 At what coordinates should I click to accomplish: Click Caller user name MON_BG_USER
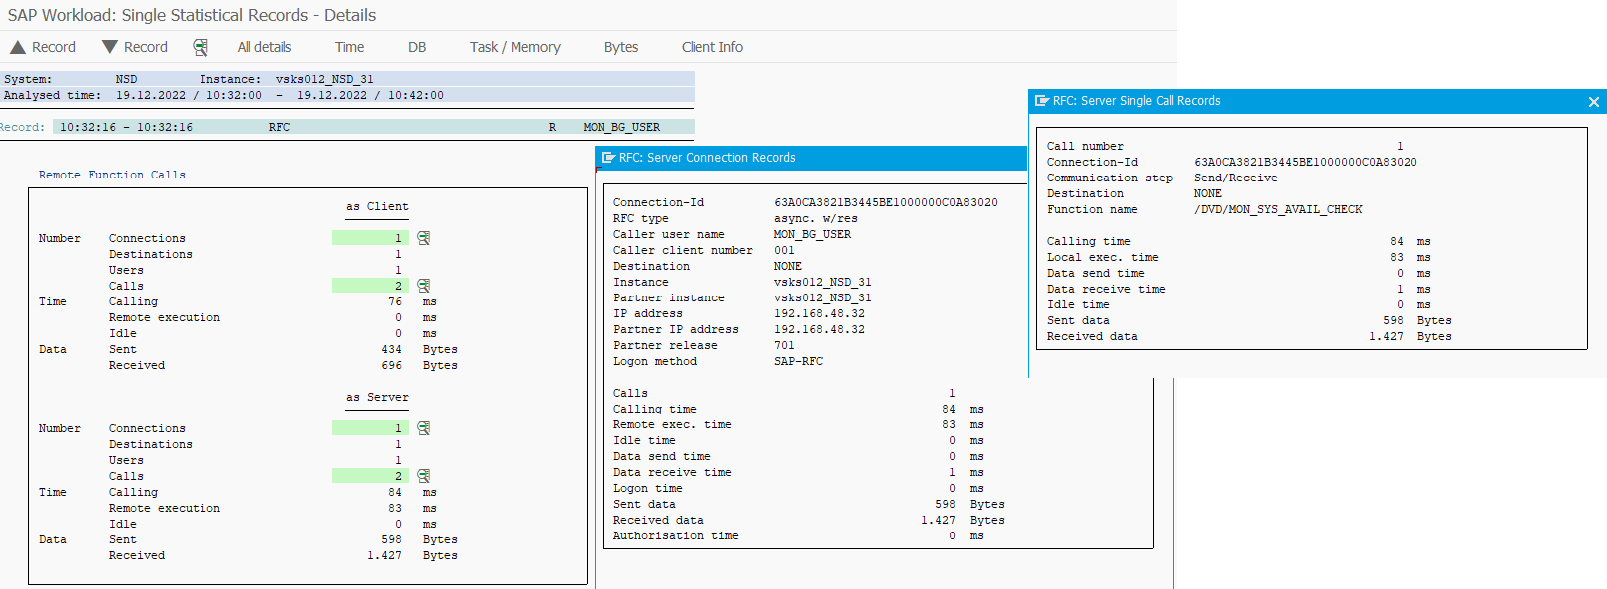pyautogui.click(x=812, y=234)
